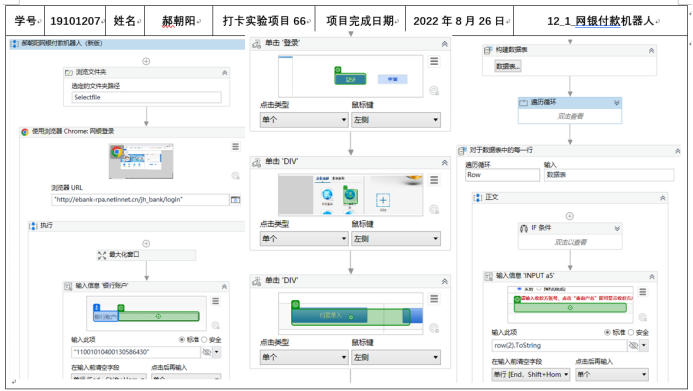
Task: Open hamburger menu of 输入信息 'INPUT a5' activity
Action: tap(643, 292)
